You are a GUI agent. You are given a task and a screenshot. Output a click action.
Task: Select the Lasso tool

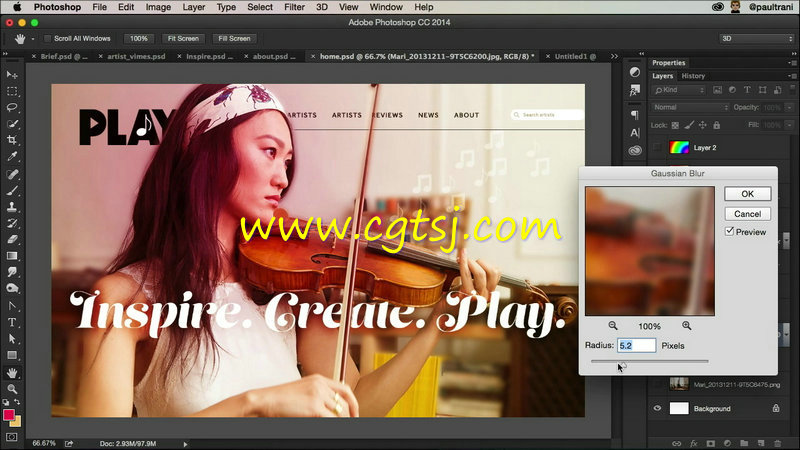click(x=12, y=108)
